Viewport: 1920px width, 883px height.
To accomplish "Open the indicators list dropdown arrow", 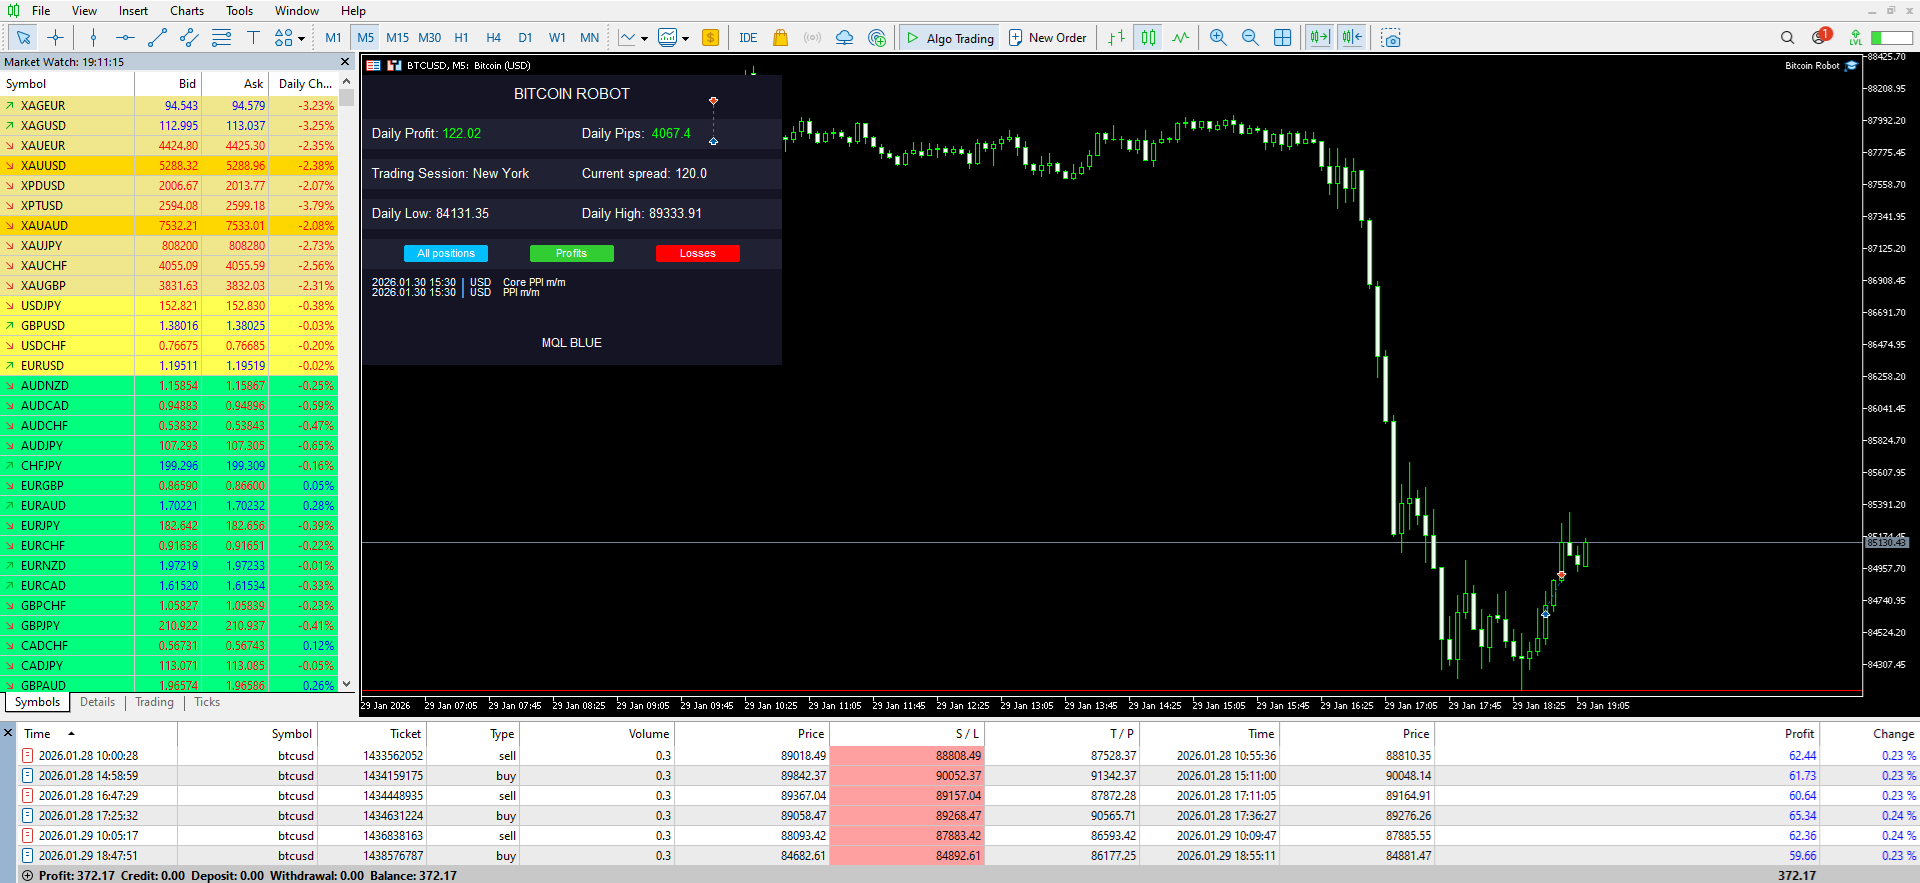I will tap(644, 39).
